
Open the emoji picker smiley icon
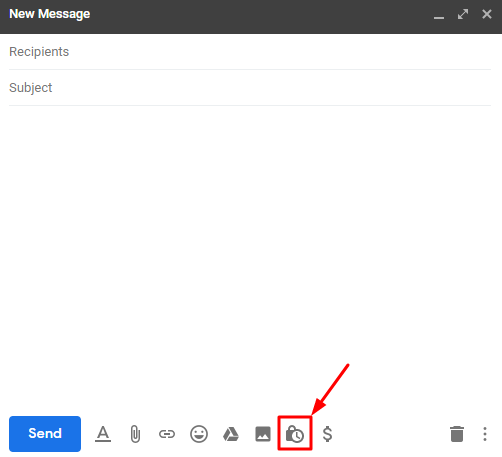pos(199,434)
